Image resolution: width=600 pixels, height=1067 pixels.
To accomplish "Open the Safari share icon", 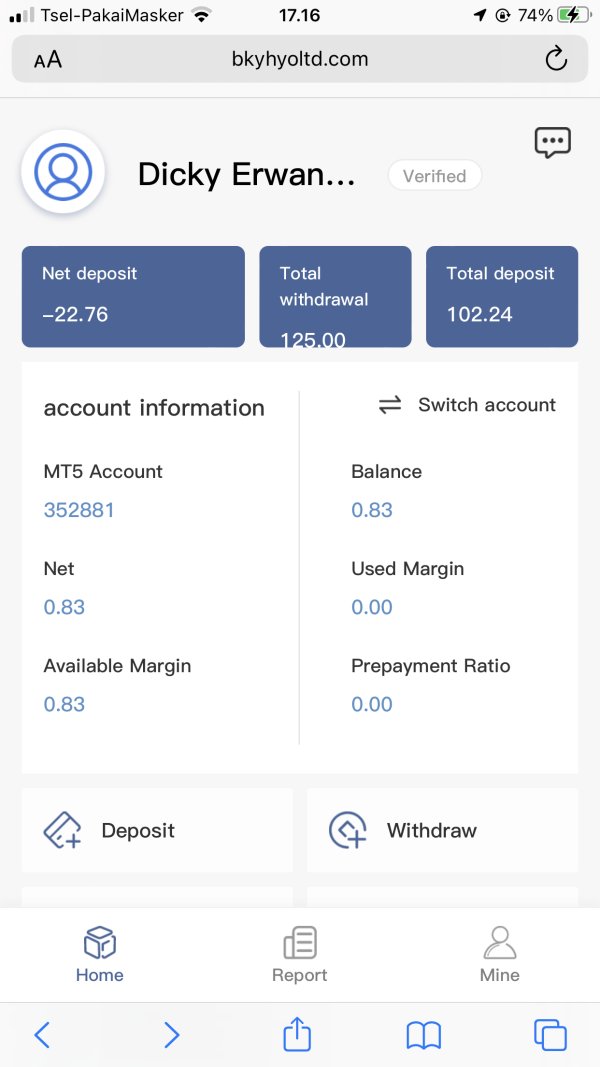I will point(297,1034).
